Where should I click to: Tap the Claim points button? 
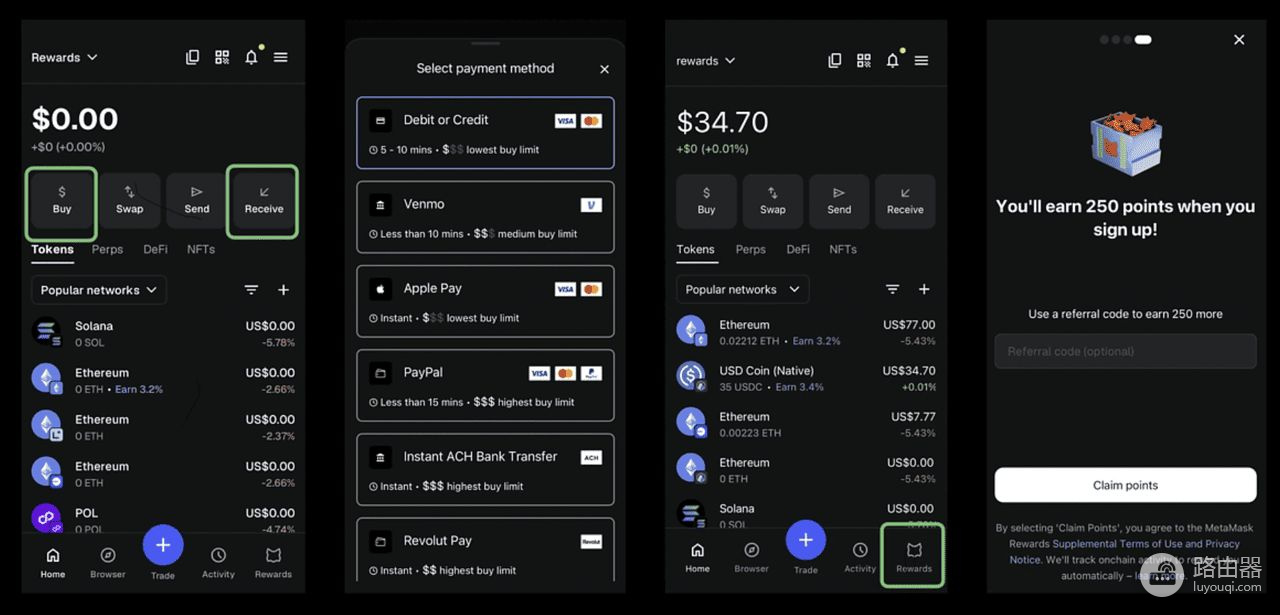(1125, 485)
